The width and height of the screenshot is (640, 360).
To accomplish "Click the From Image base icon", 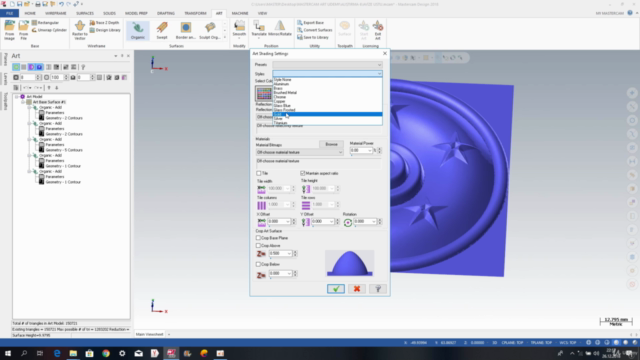I will (x=9, y=30).
